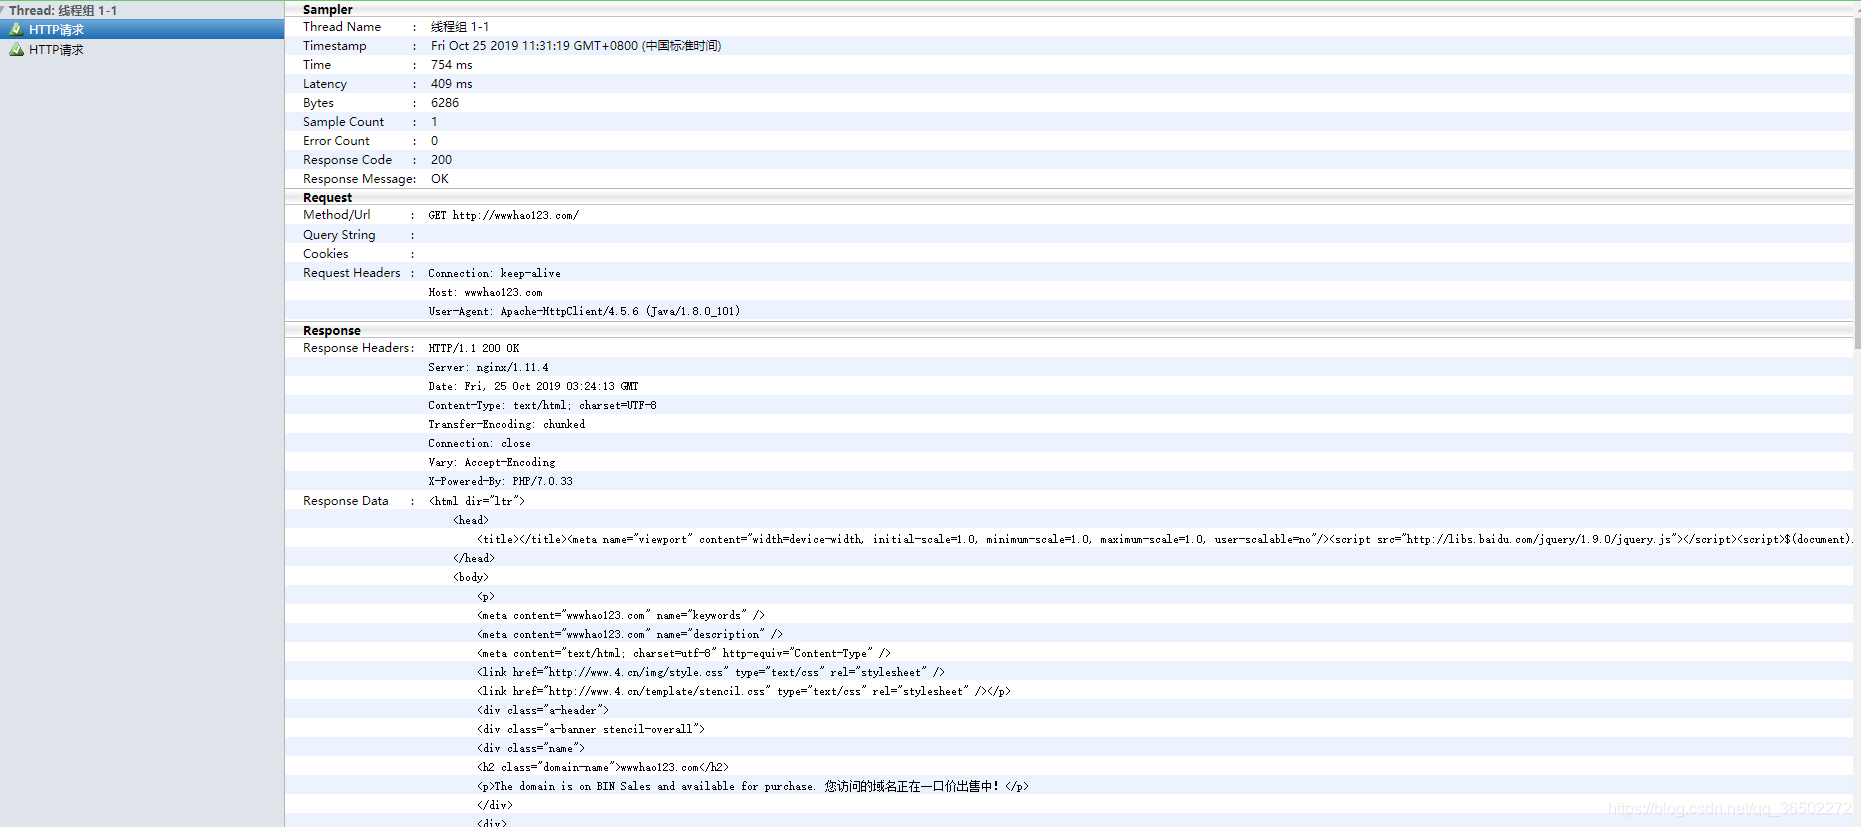
Task: Click the Response Code value 200
Action: coord(441,160)
